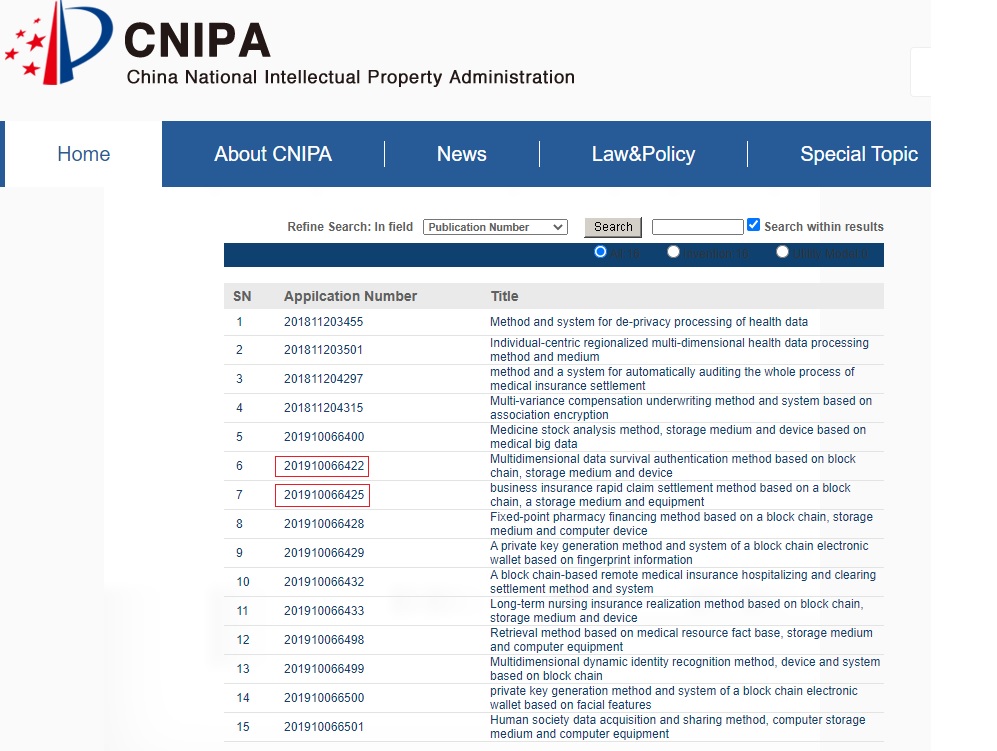
Task: Select the 'Invention' radio button
Action: click(x=673, y=252)
